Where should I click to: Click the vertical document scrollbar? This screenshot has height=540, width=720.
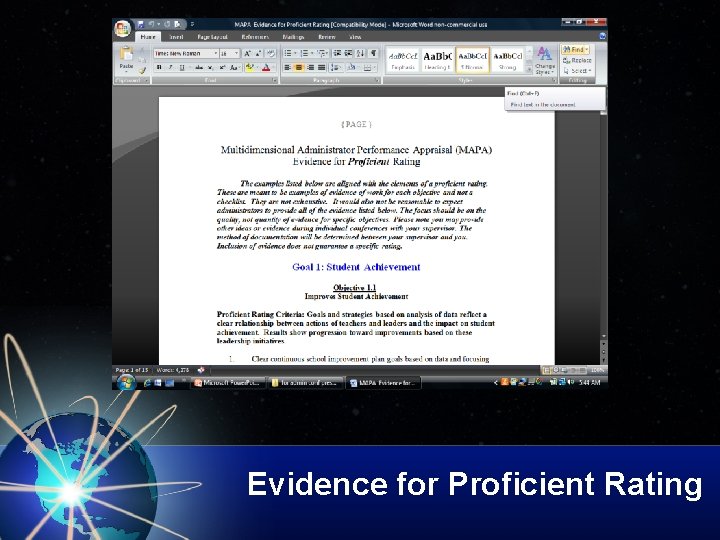(x=603, y=223)
